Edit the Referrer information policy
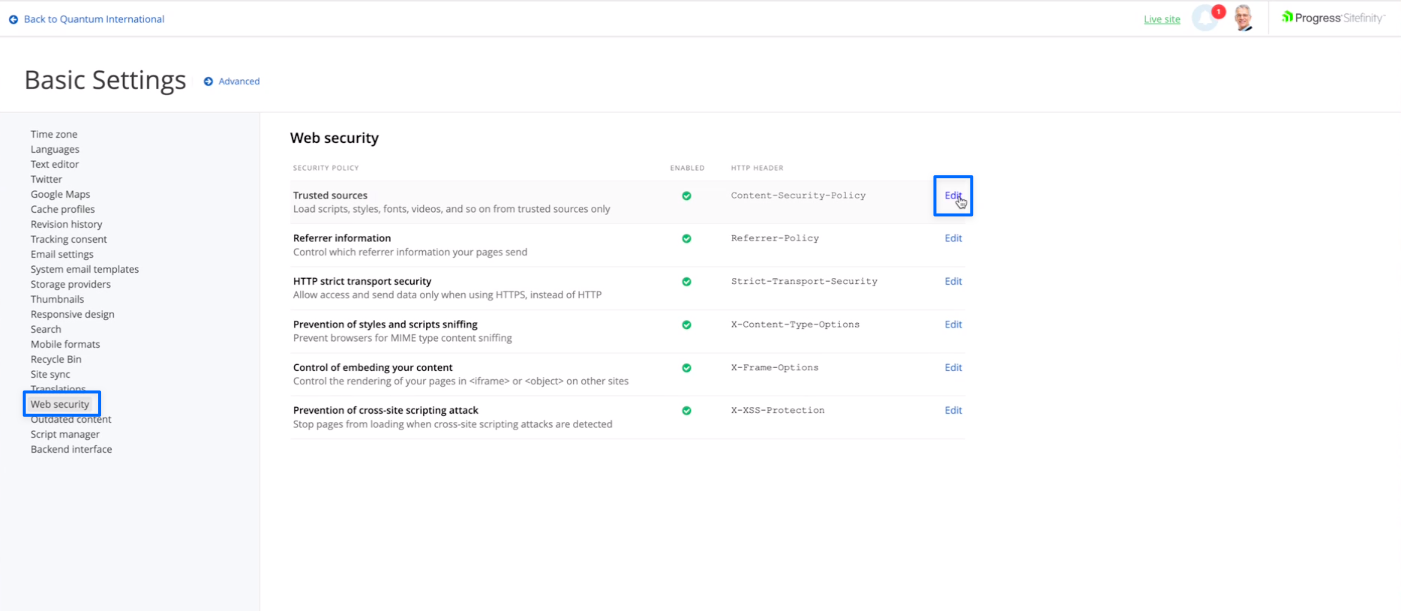The width and height of the screenshot is (1401, 611). [953, 239]
